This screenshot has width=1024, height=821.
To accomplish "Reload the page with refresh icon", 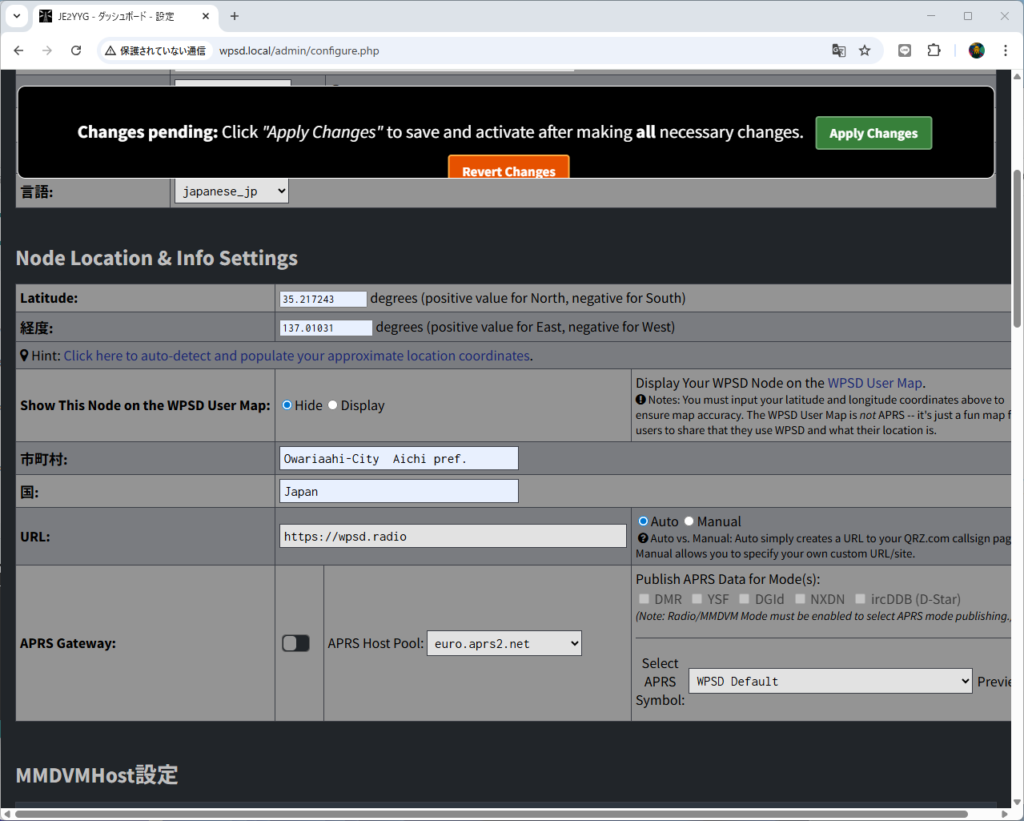I will click(x=76, y=51).
